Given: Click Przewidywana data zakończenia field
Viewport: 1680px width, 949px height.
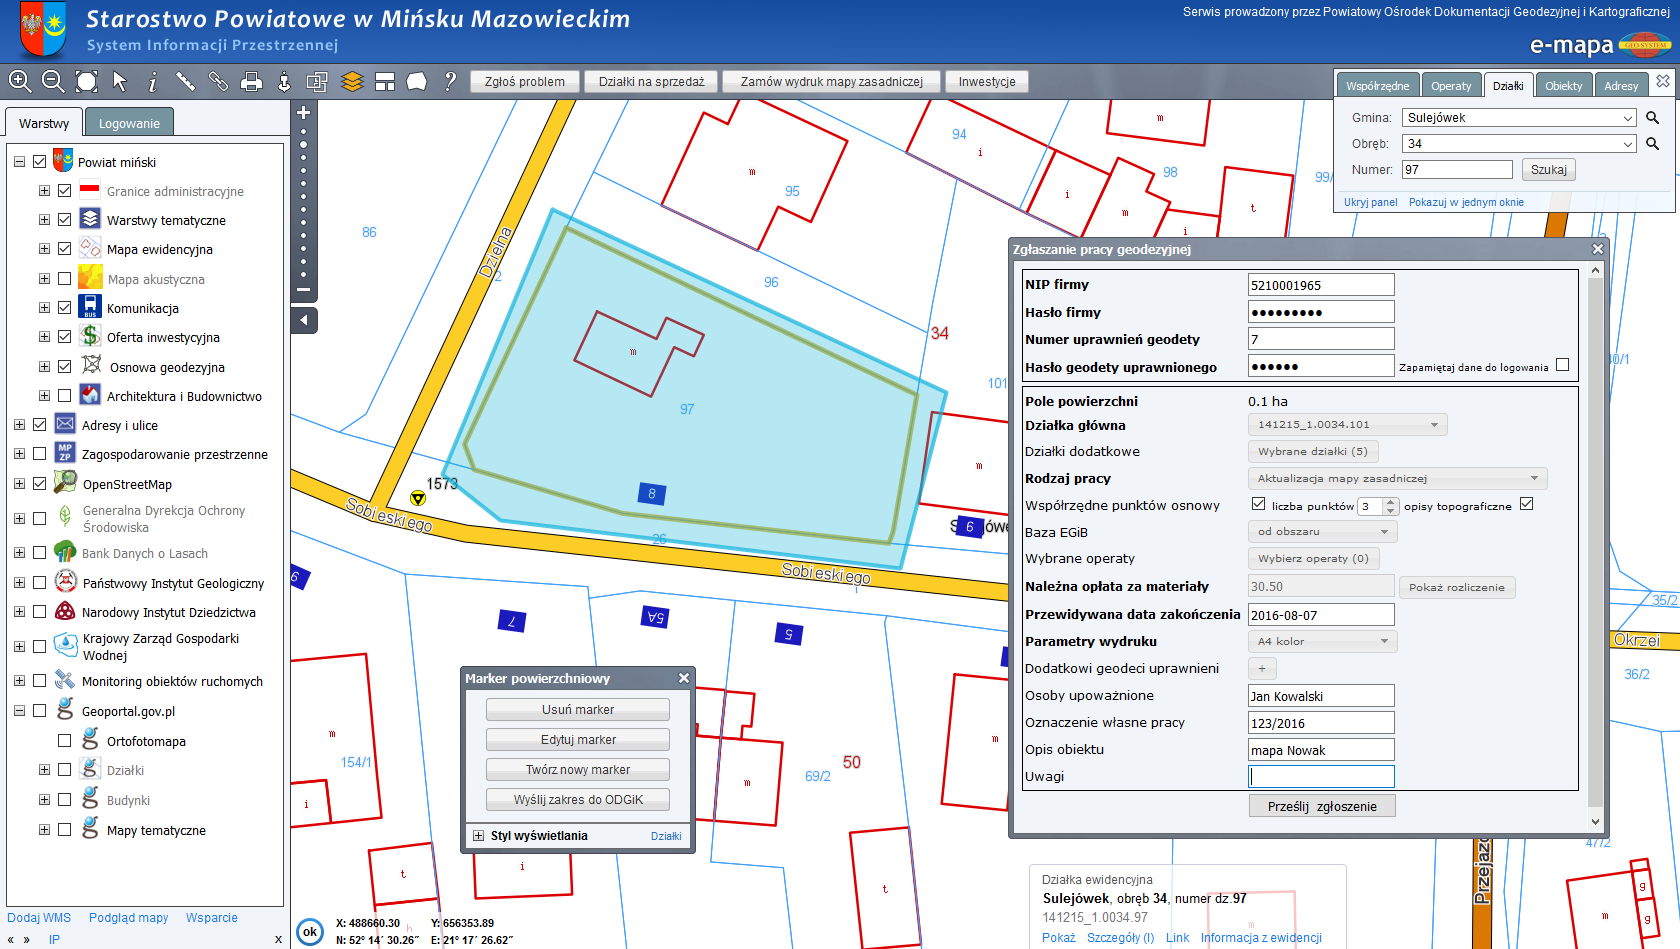Looking at the screenshot, I should (x=1321, y=614).
